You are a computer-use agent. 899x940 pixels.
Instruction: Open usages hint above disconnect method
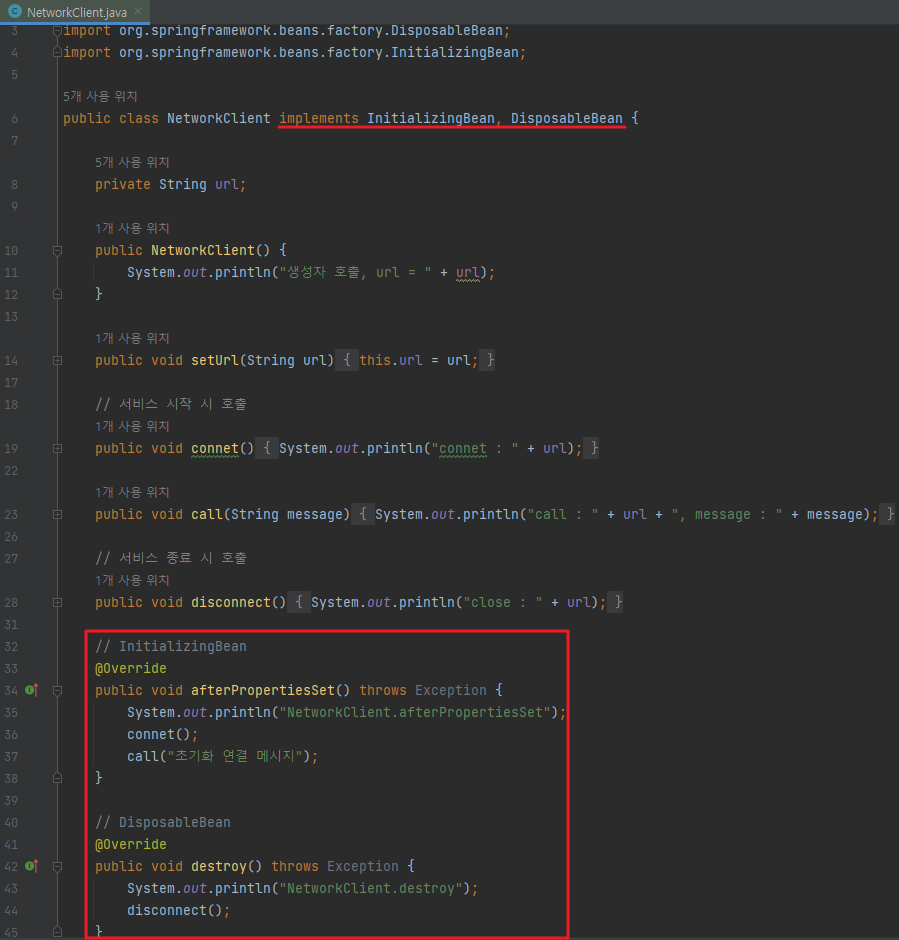[132, 580]
